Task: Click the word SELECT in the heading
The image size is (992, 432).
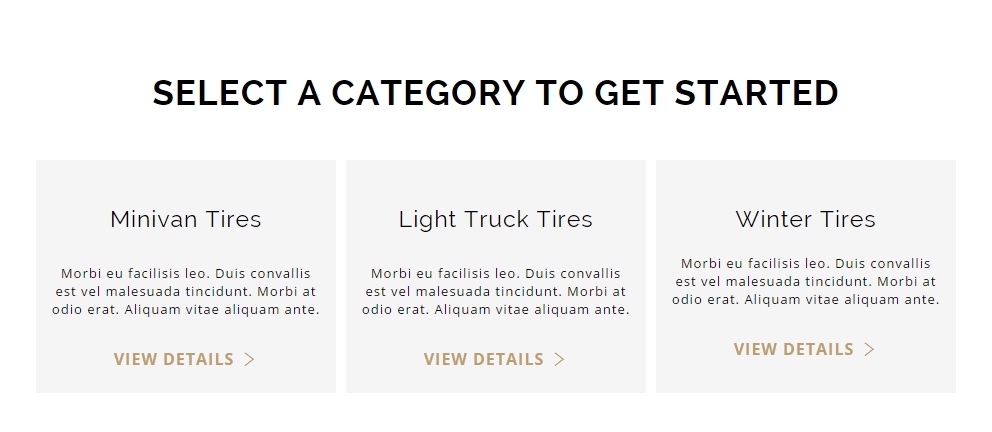Action: click(220, 93)
